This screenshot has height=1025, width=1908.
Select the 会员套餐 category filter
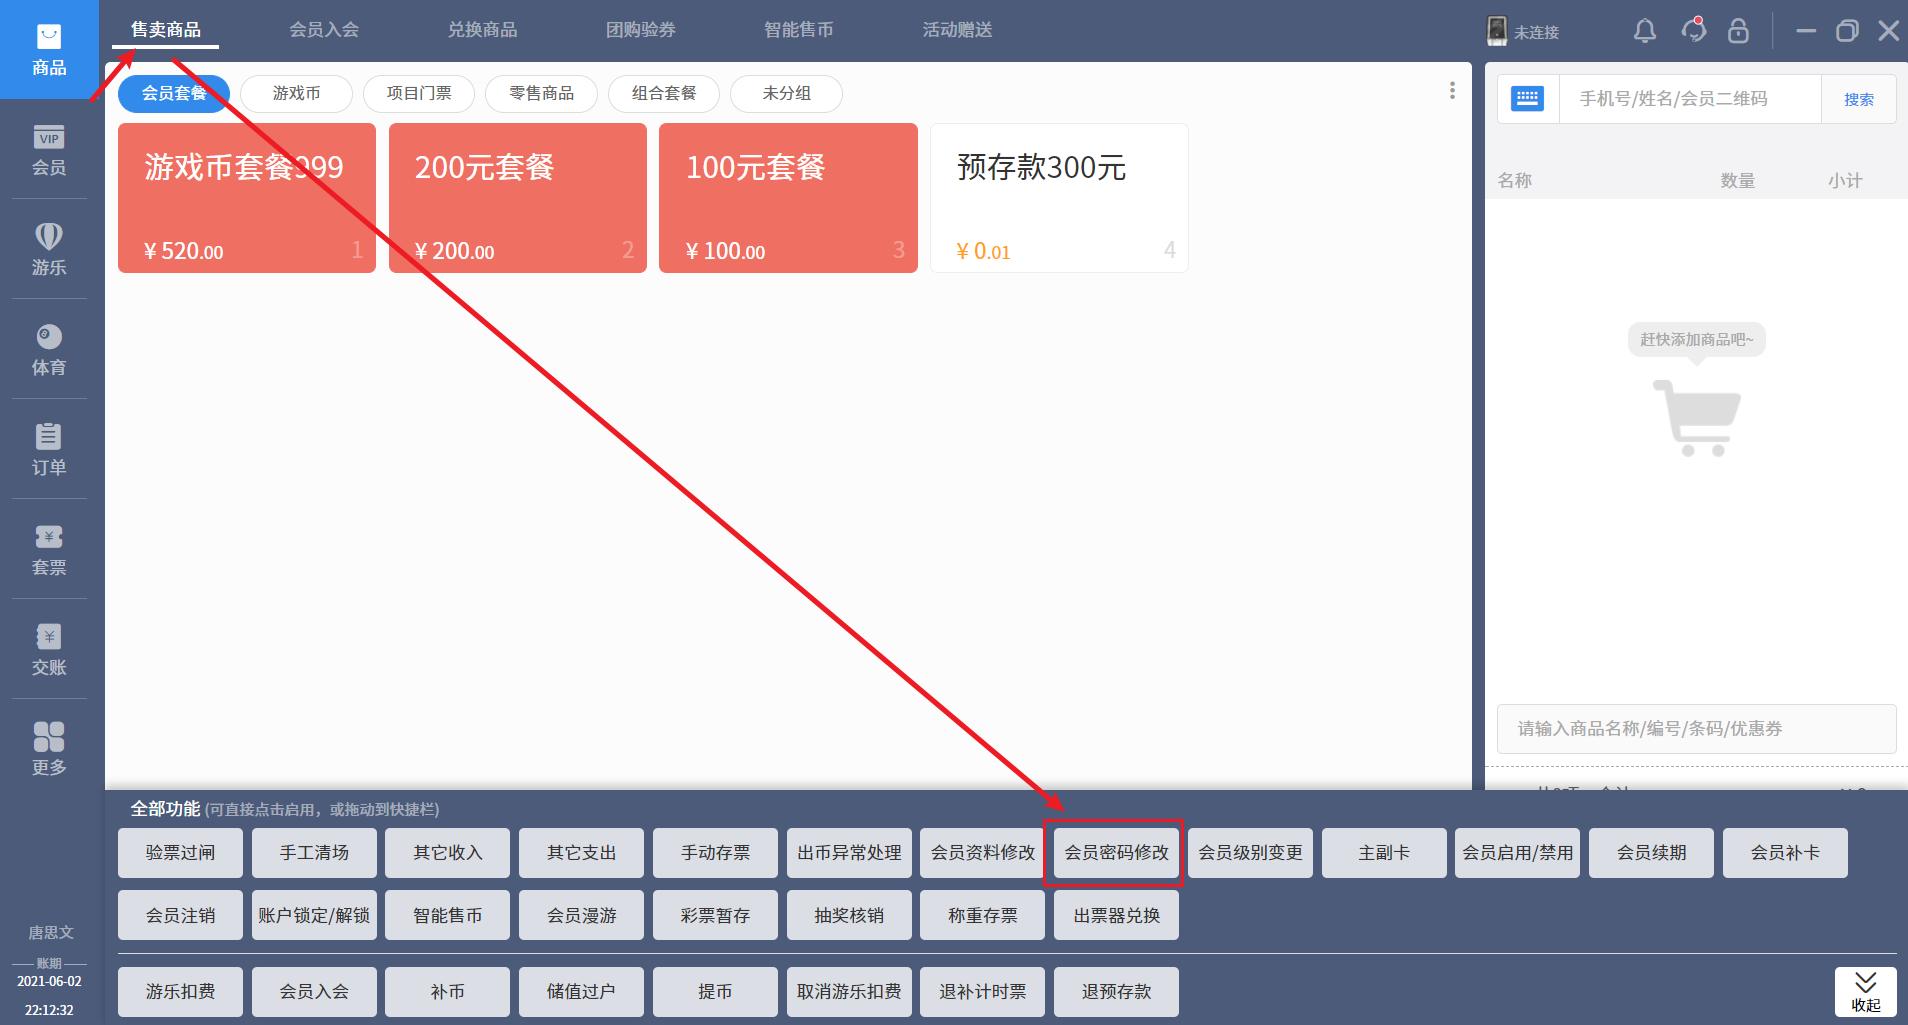pos(174,94)
